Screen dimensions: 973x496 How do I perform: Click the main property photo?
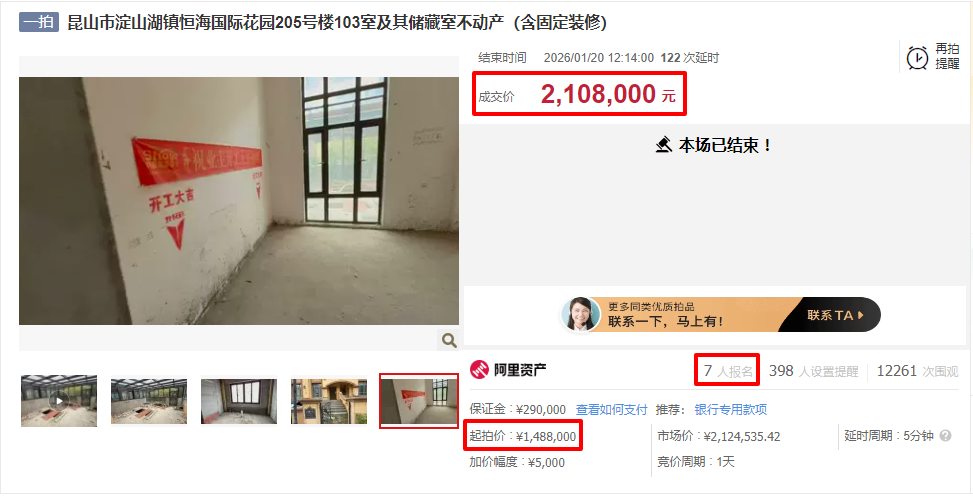(x=239, y=201)
